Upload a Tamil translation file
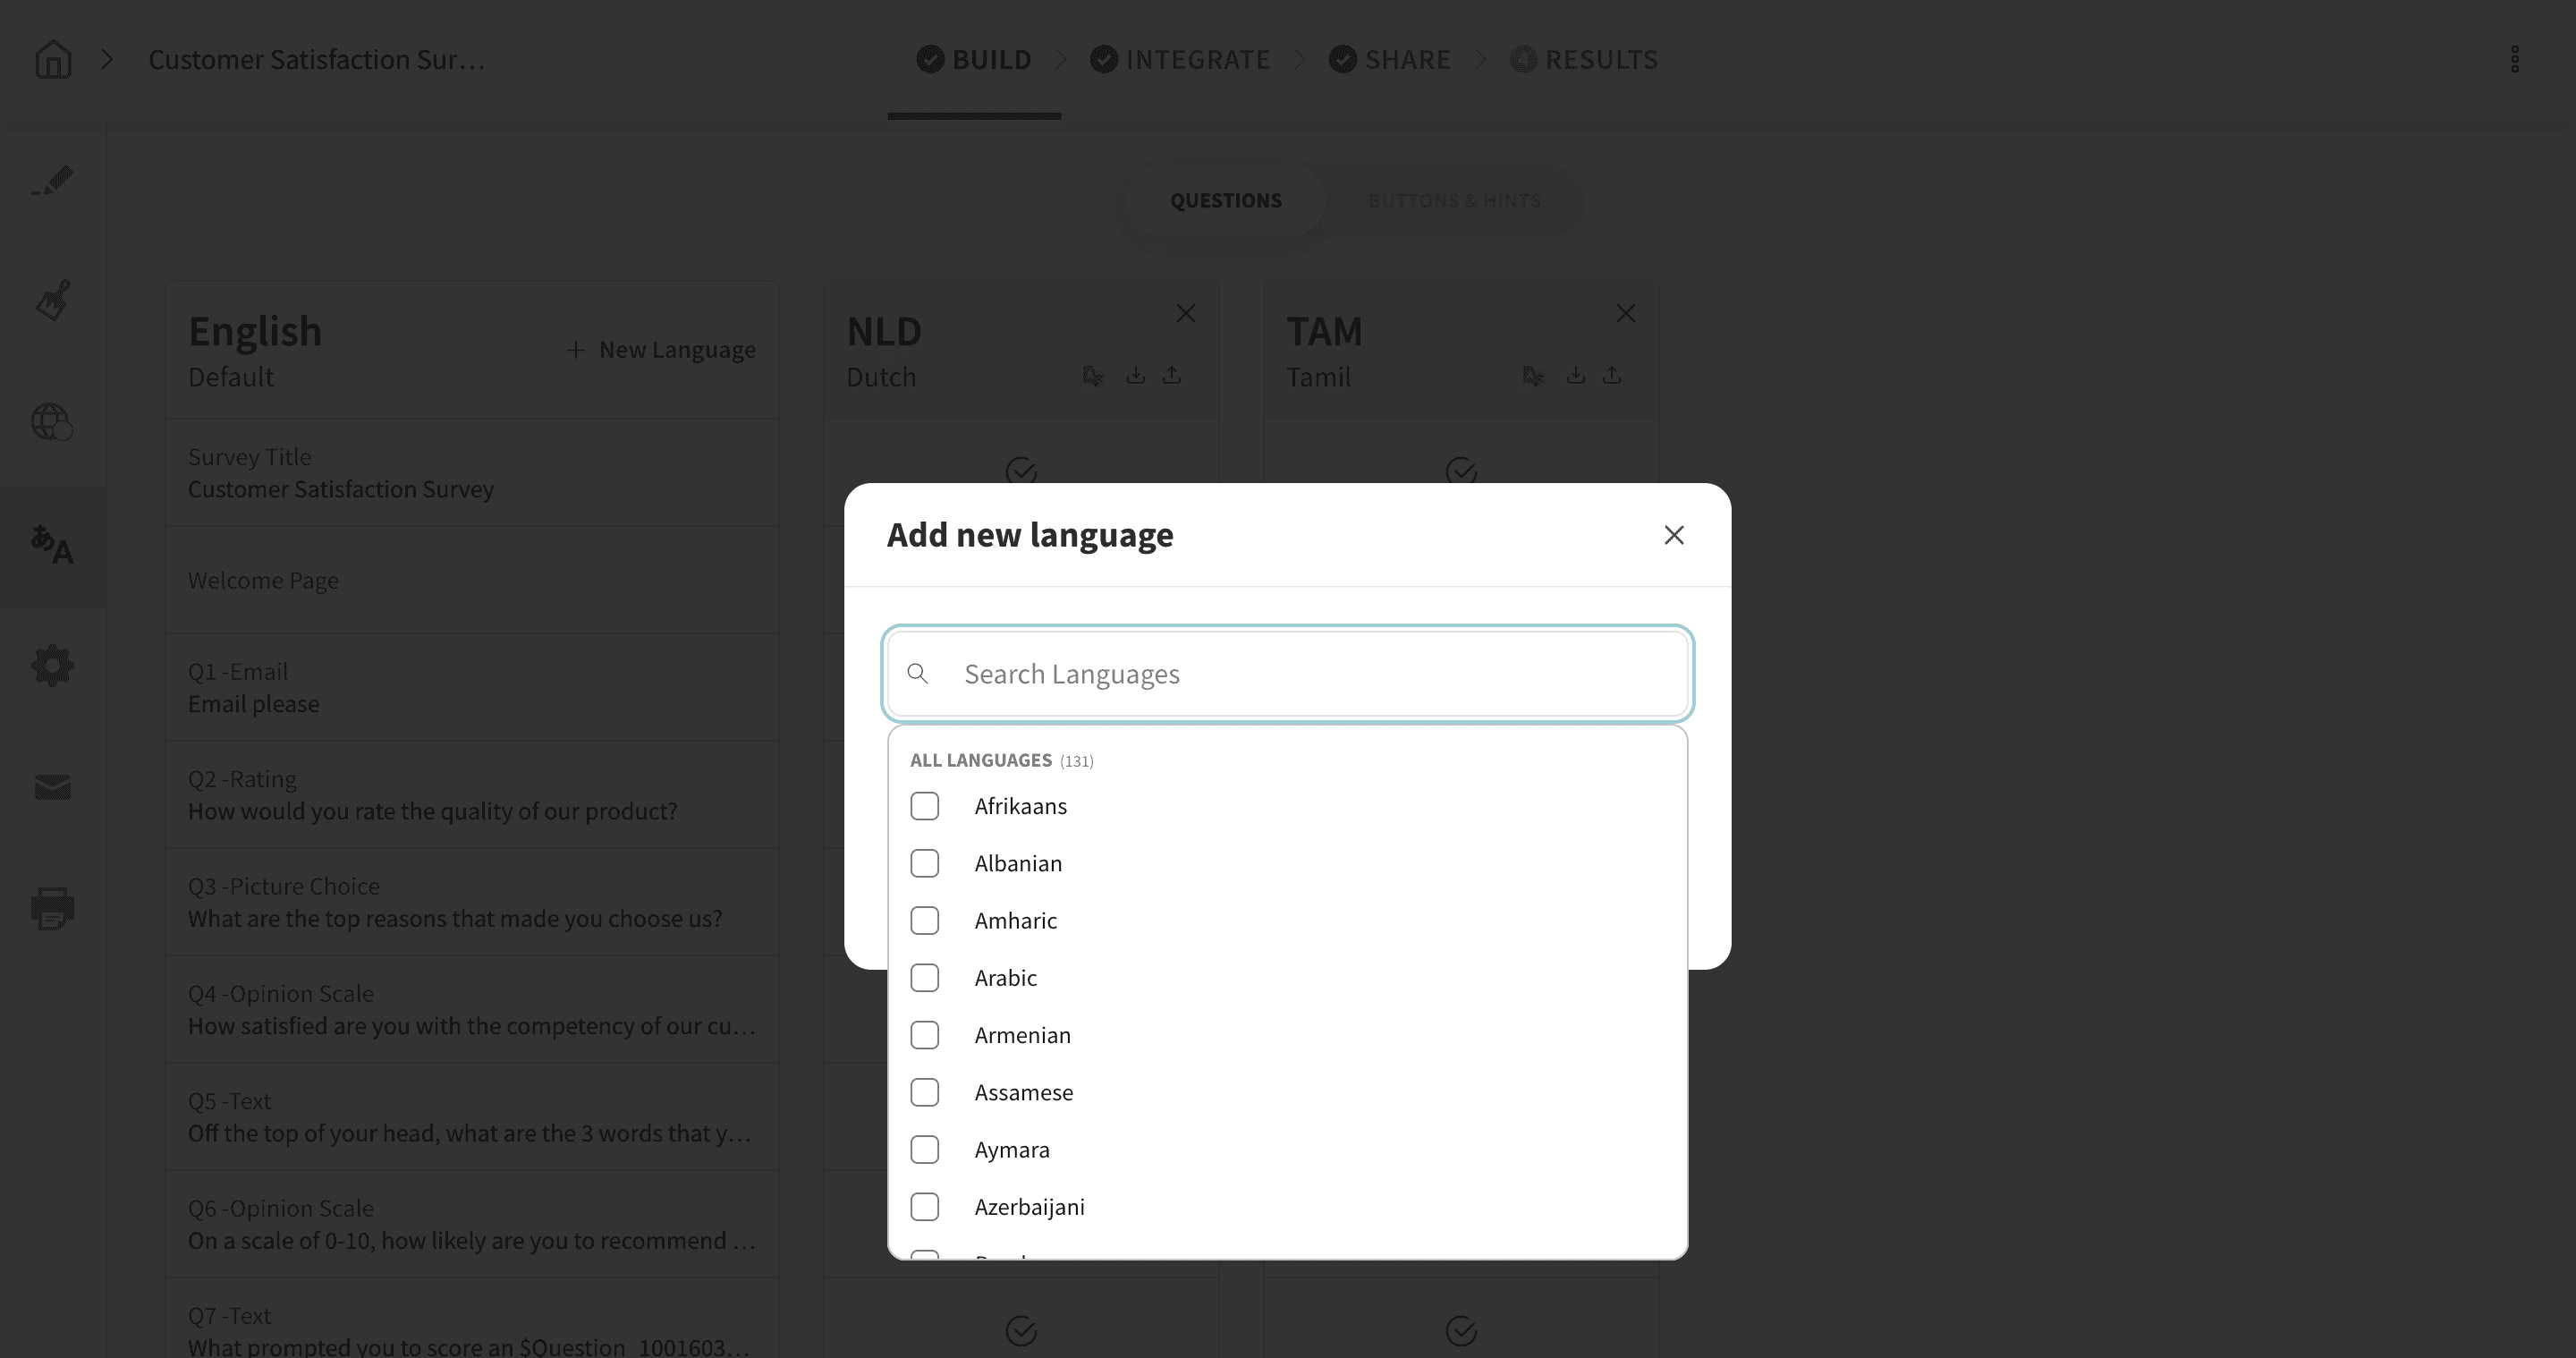This screenshot has height=1358, width=2576. tap(1611, 376)
